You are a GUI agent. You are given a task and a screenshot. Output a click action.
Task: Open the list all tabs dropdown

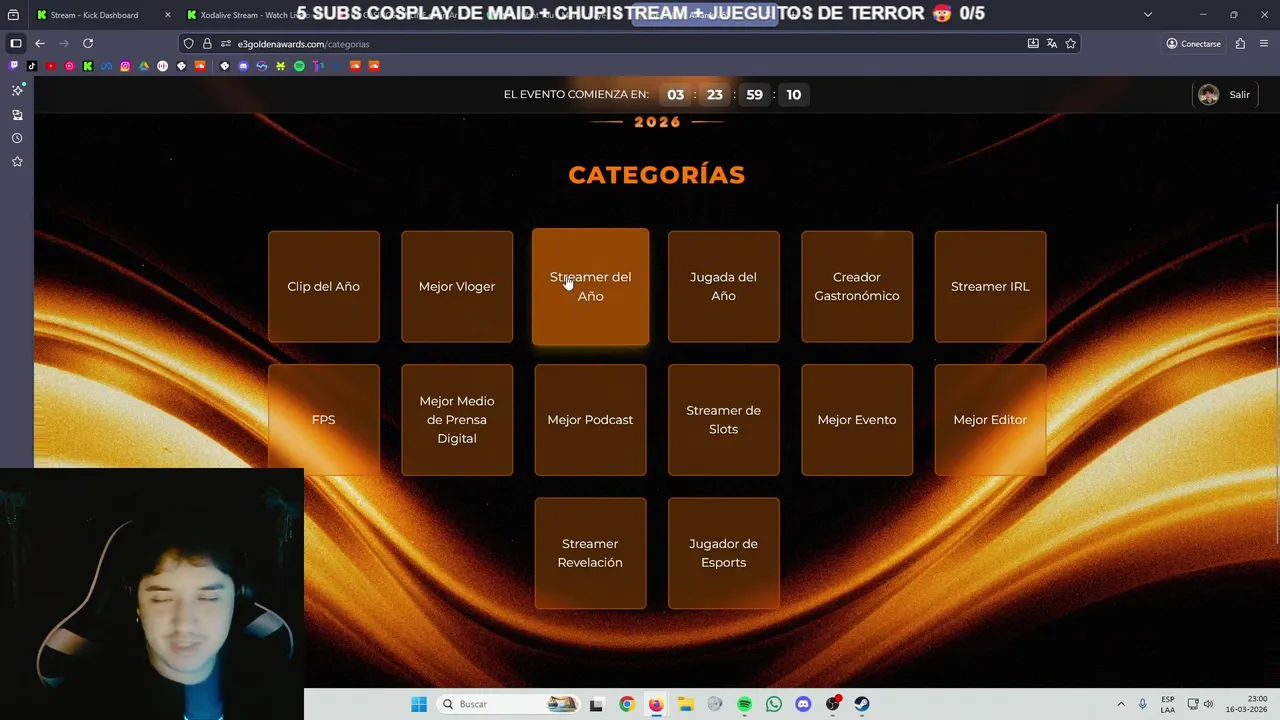click(1147, 15)
